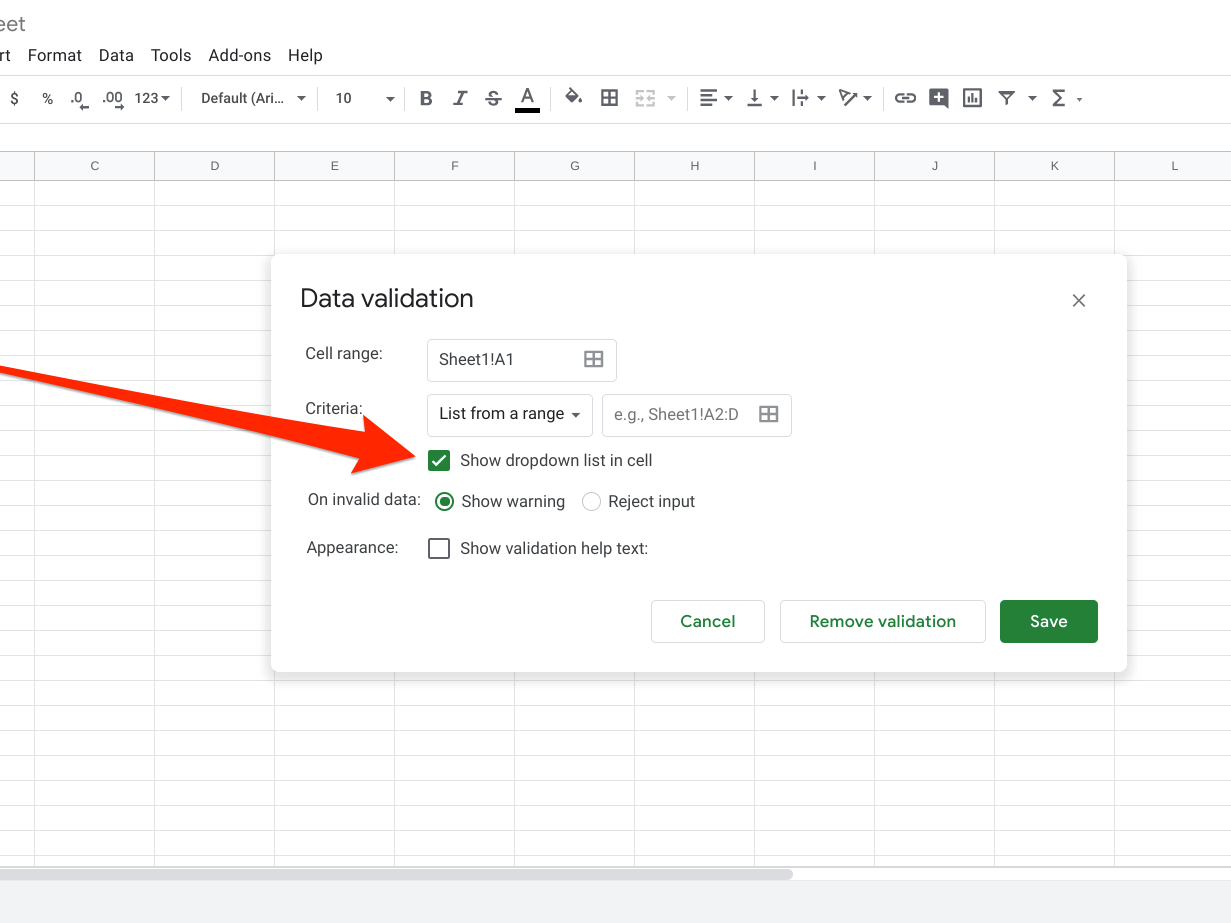Select column J header
This screenshot has width=1231, height=923.
click(935, 166)
